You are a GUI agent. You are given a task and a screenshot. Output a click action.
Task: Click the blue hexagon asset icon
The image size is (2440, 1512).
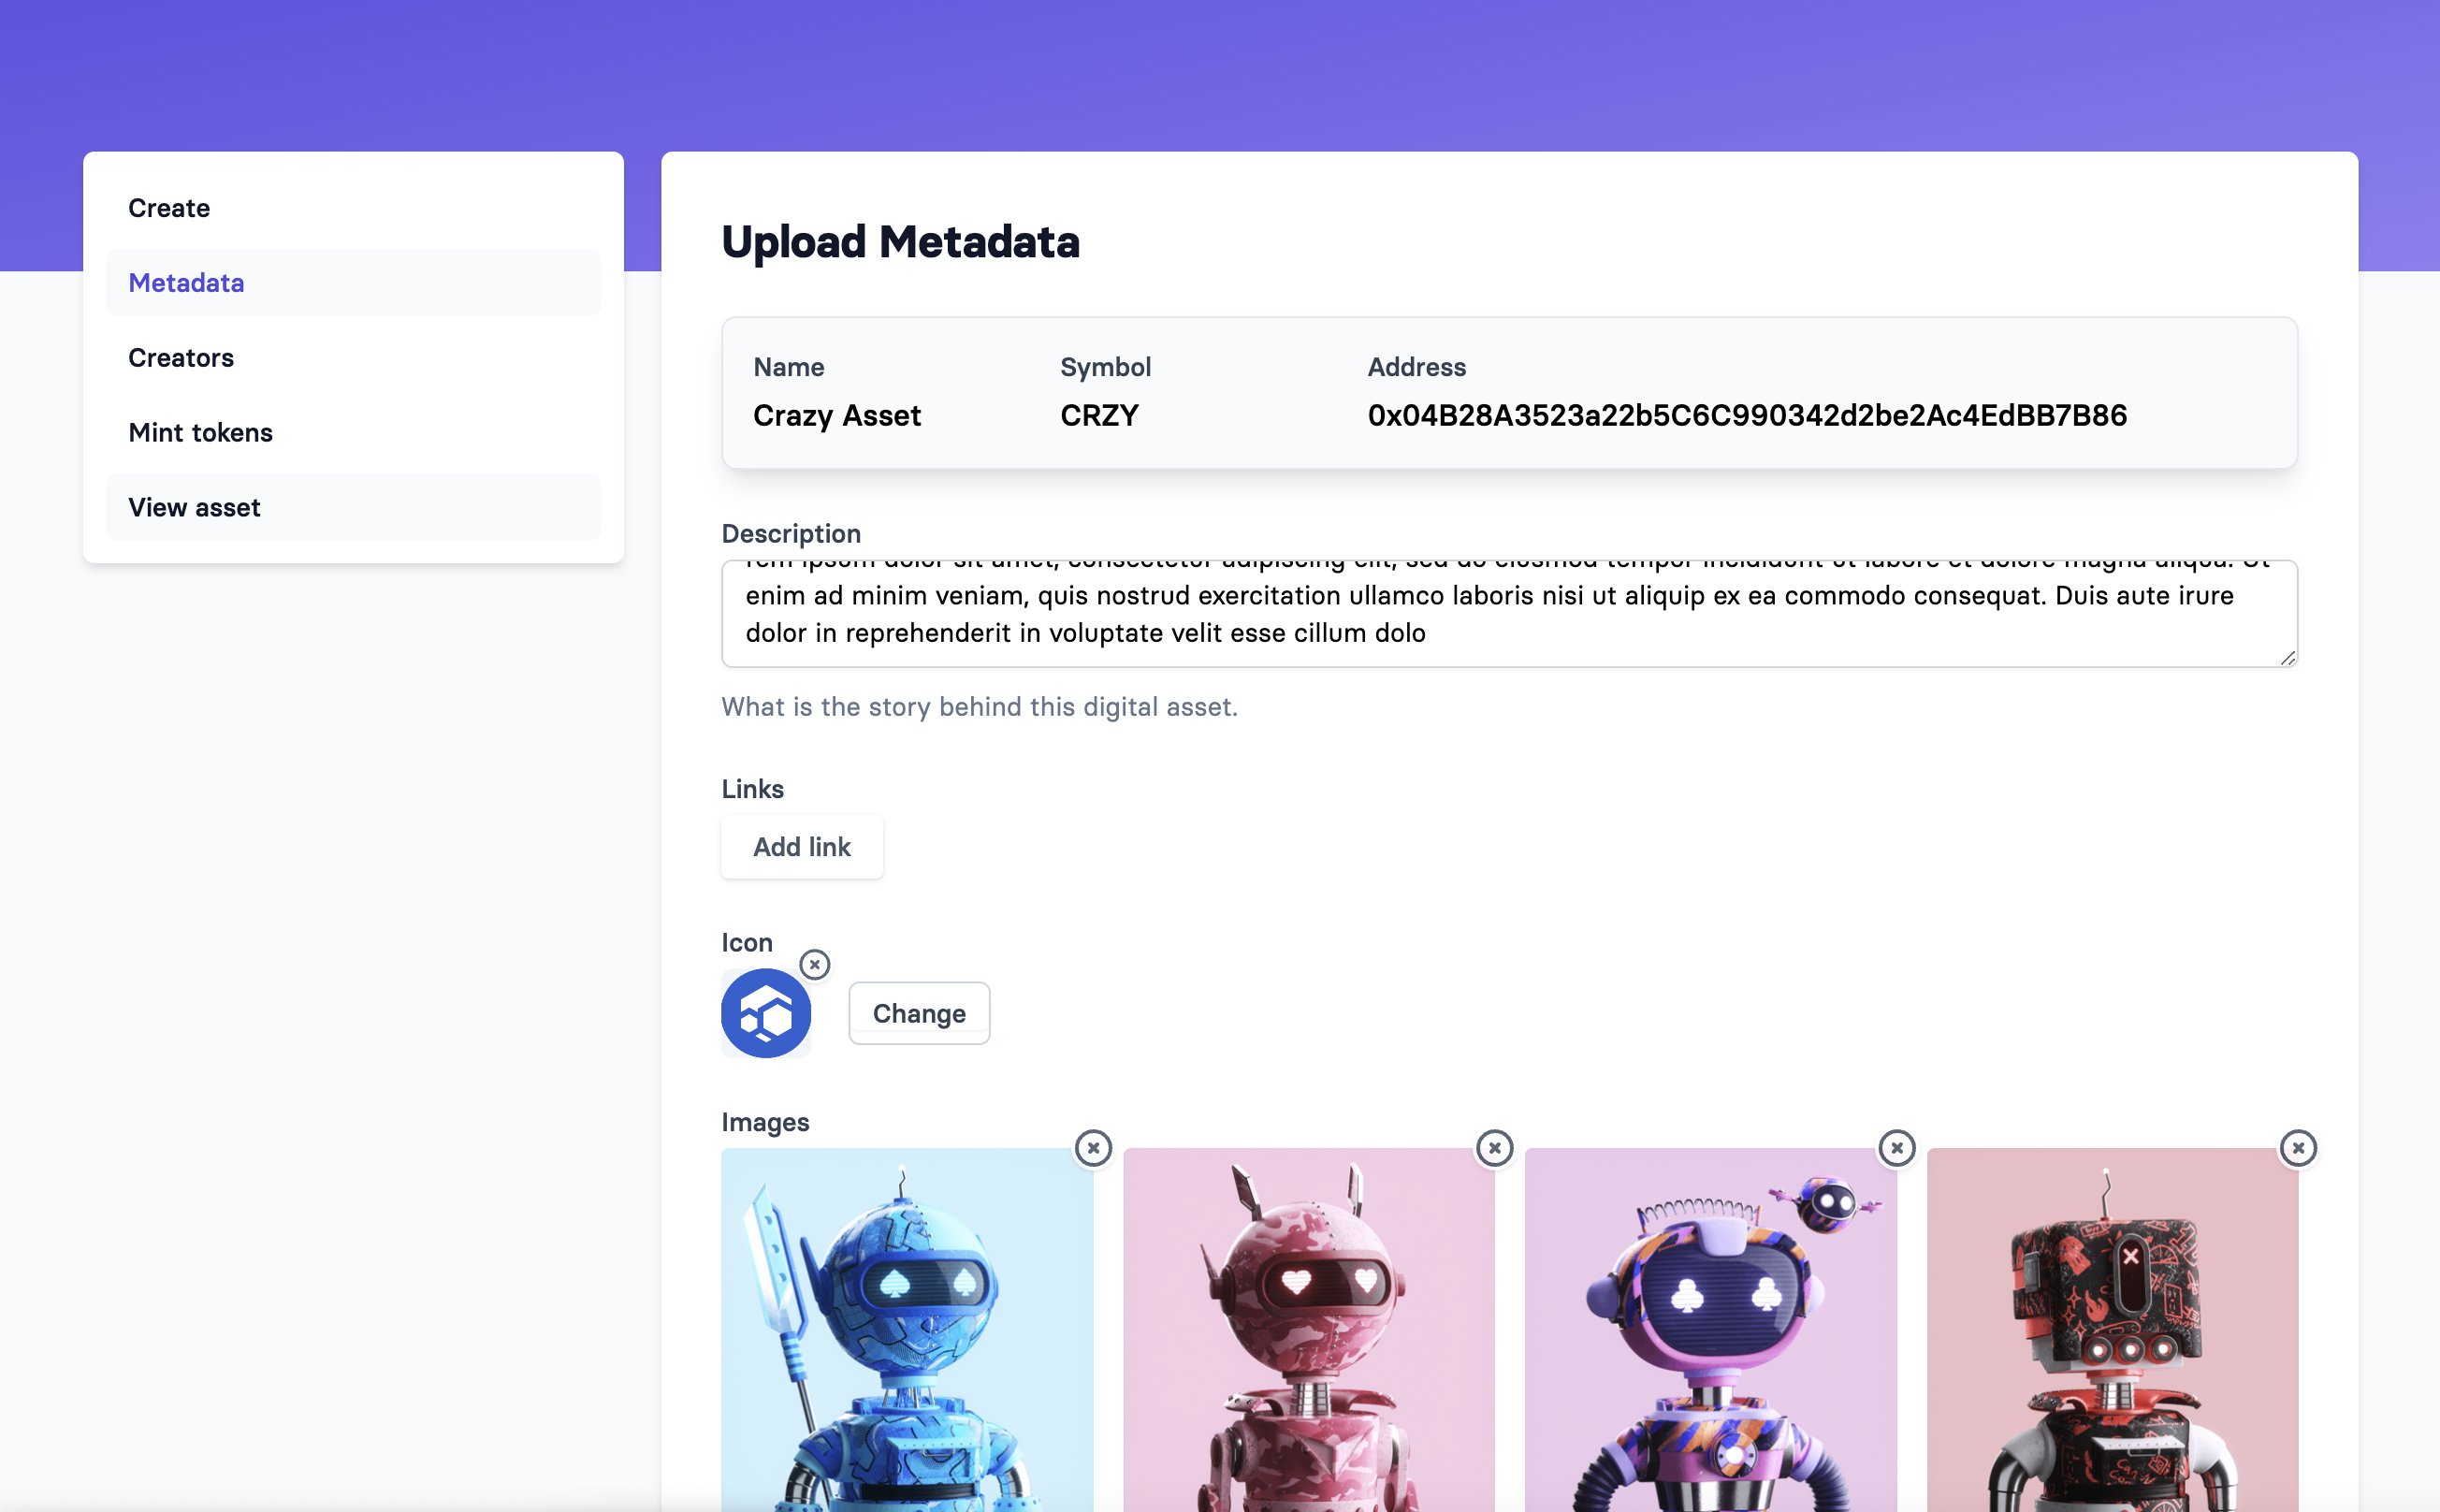click(767, 1013)
